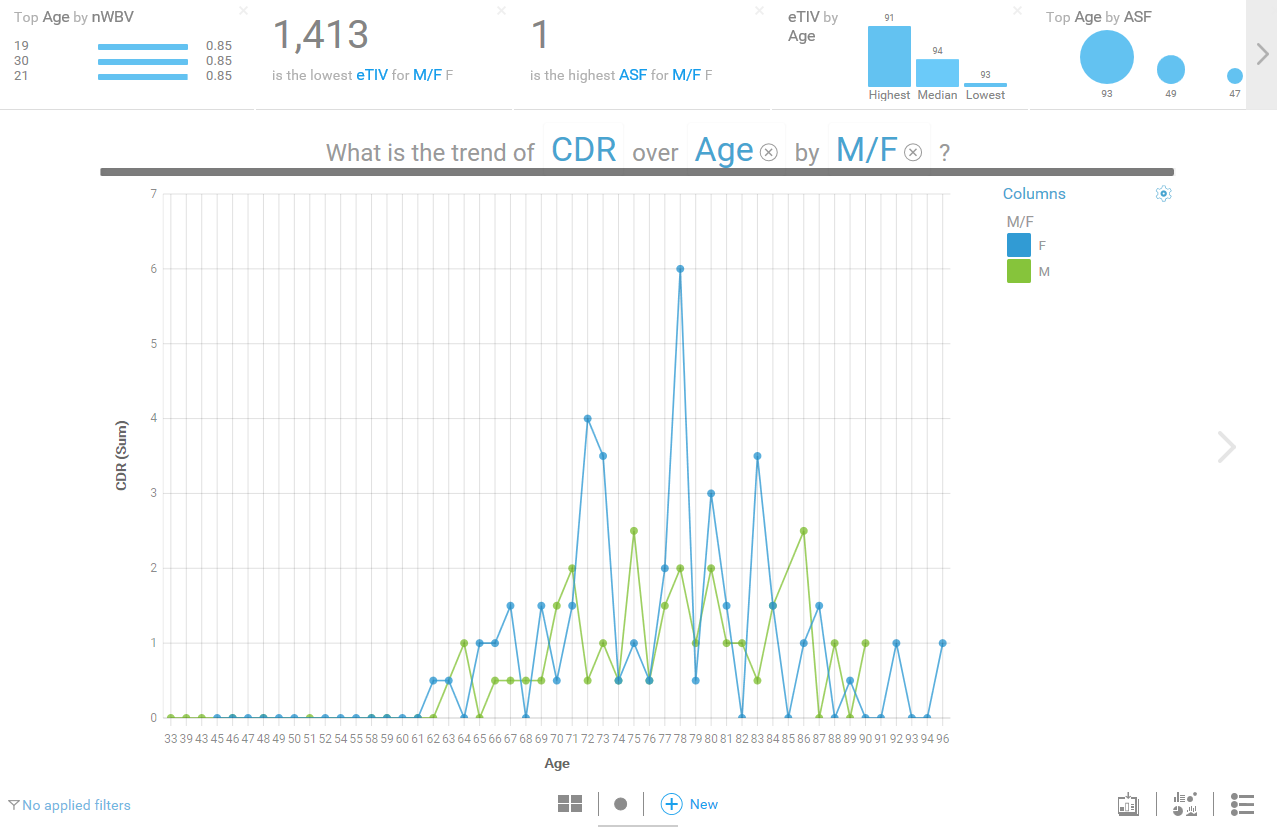
Task: Dismiss the lowest eTIV insight card
Action: (502, 10)
